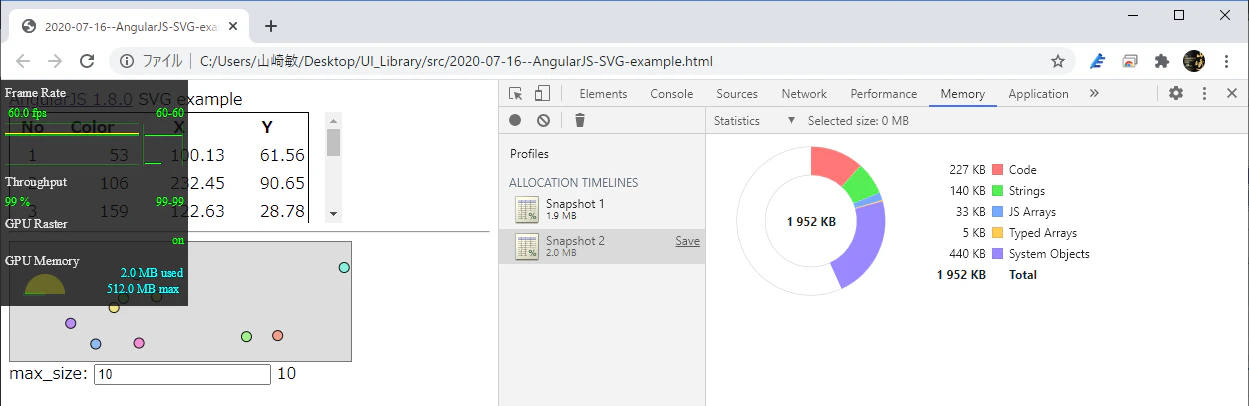Image resolution: width=1249 pixels, height=406 pixels.
Task: Switch to the Console tab
Action: pos(671,94)
